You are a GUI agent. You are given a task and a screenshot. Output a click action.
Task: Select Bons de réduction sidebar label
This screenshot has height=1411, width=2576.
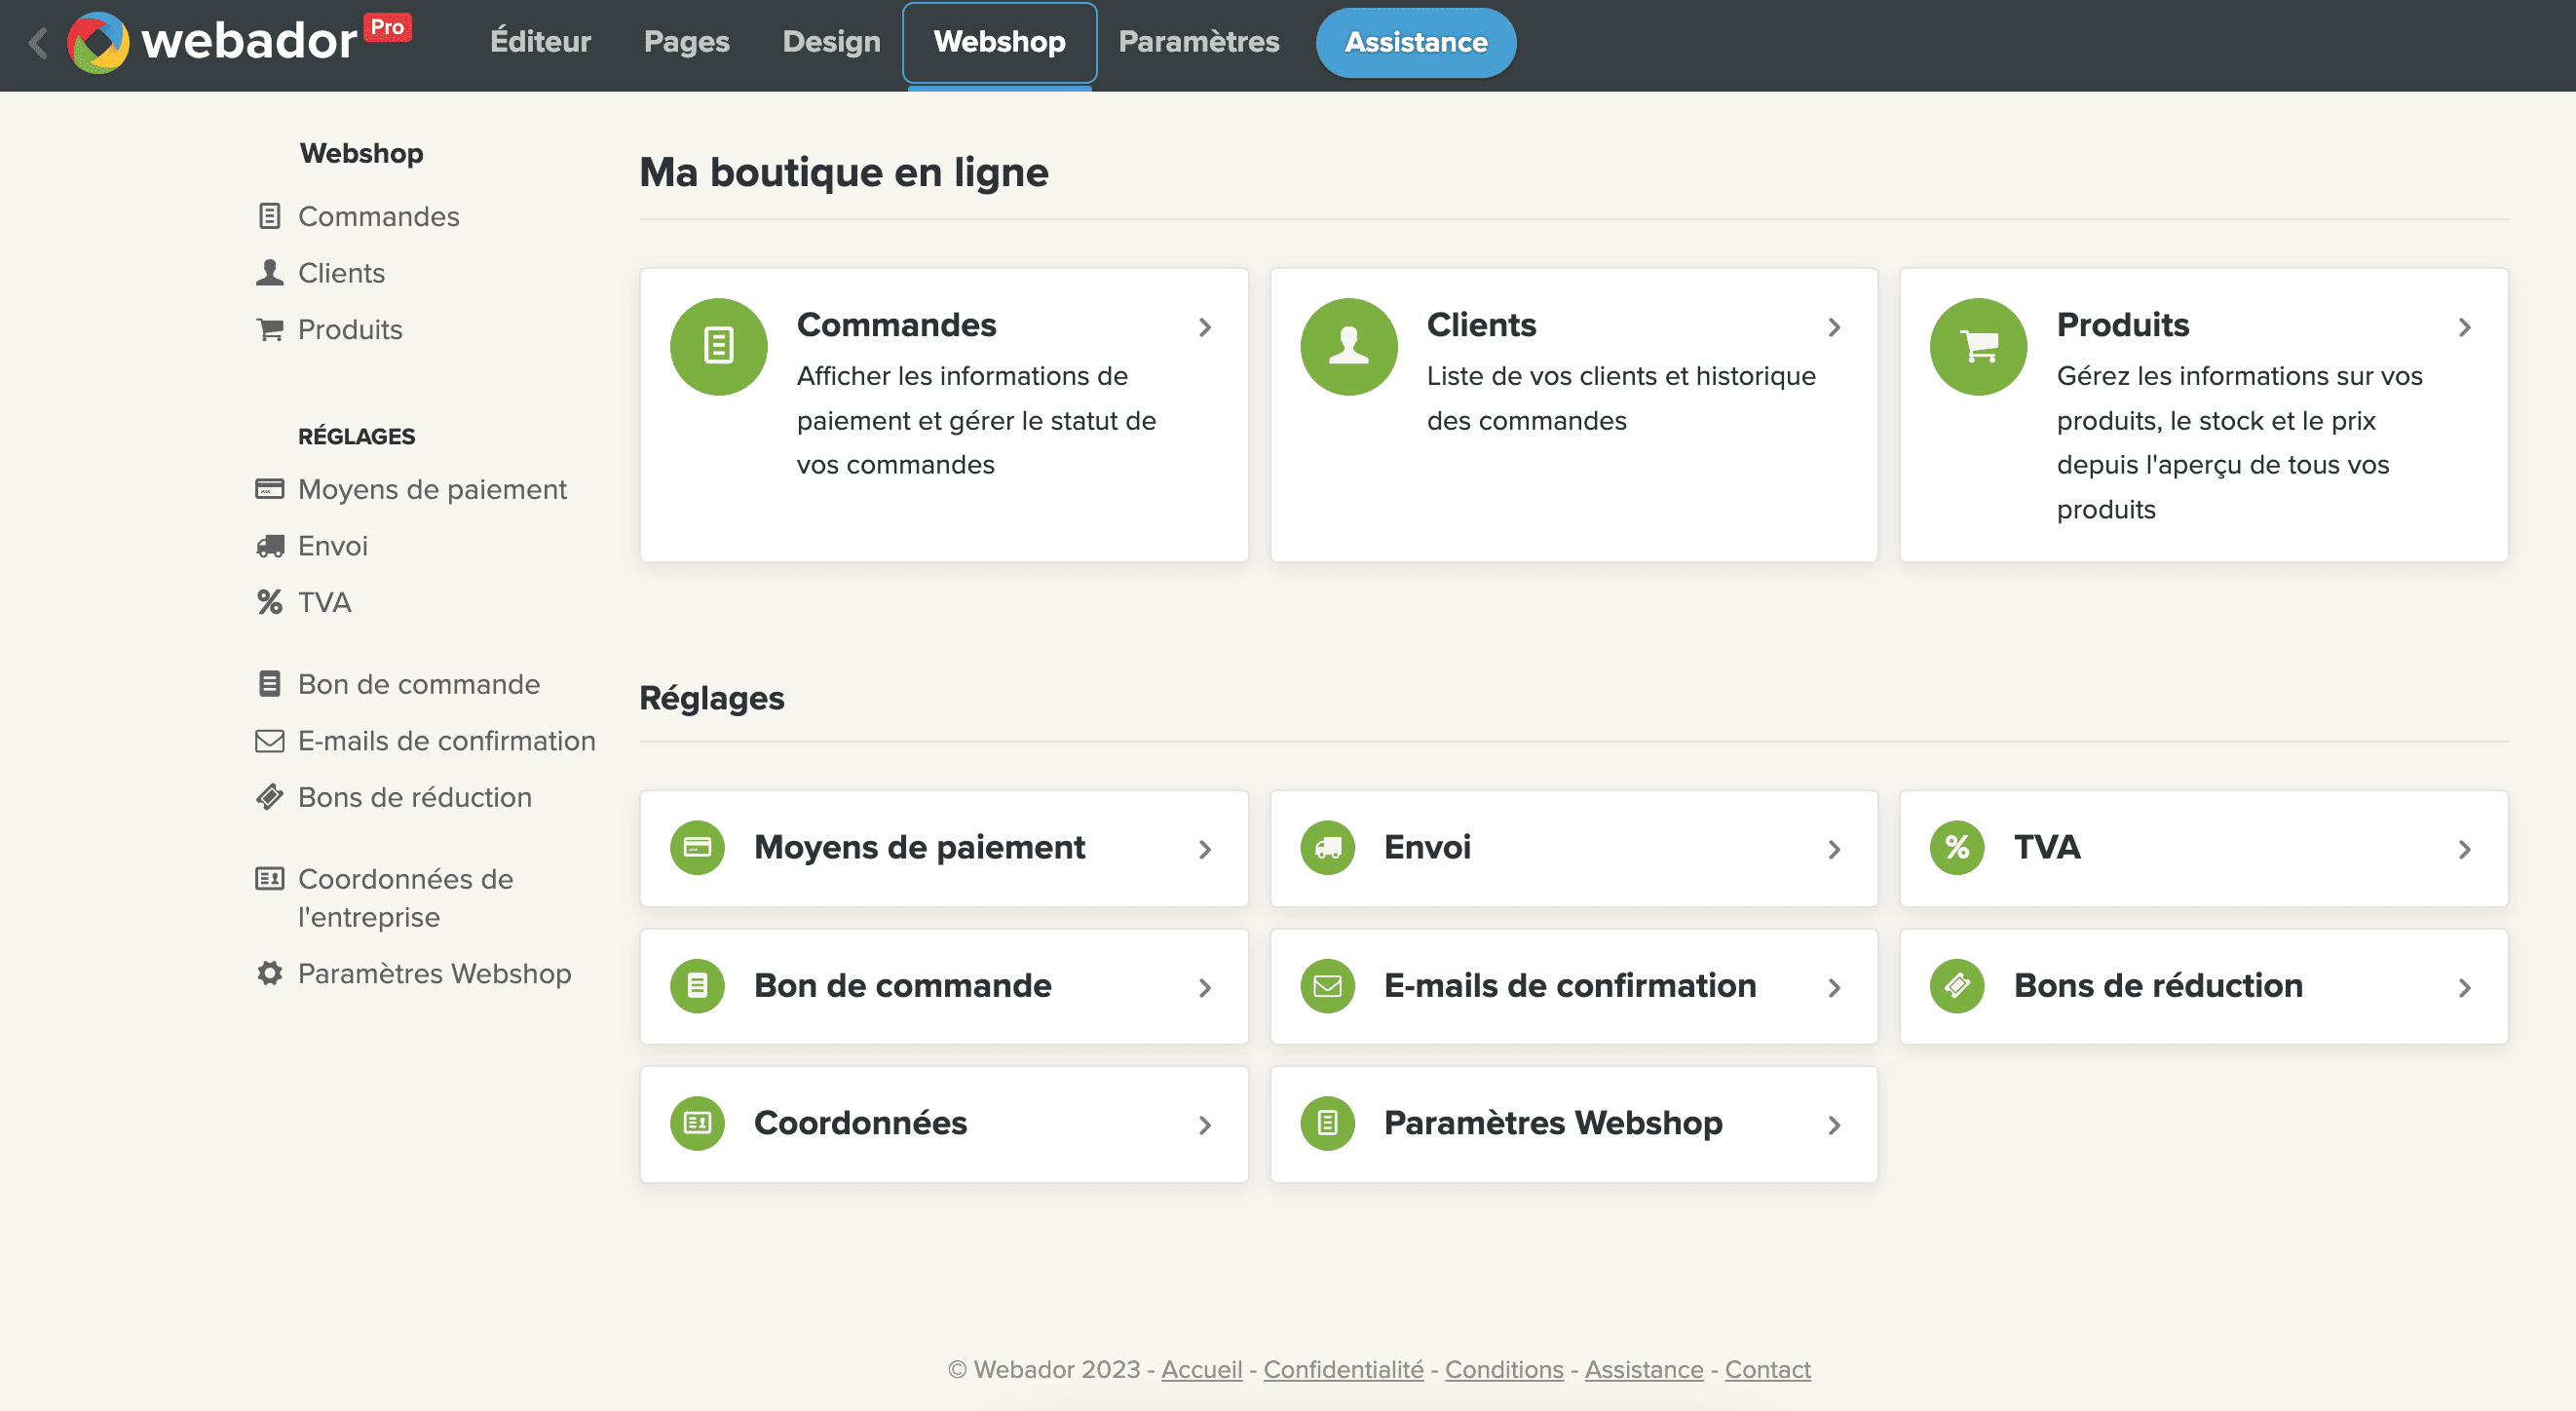click(x=415, y=797)
